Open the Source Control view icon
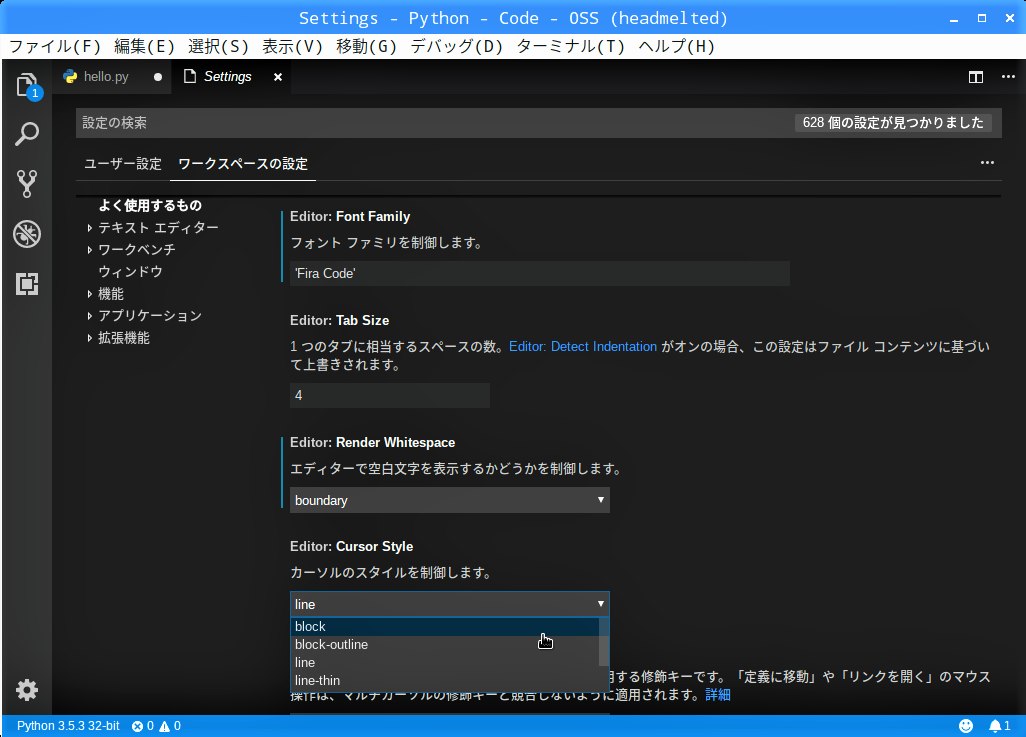The image size is (1026, 737). coord(27,184)
